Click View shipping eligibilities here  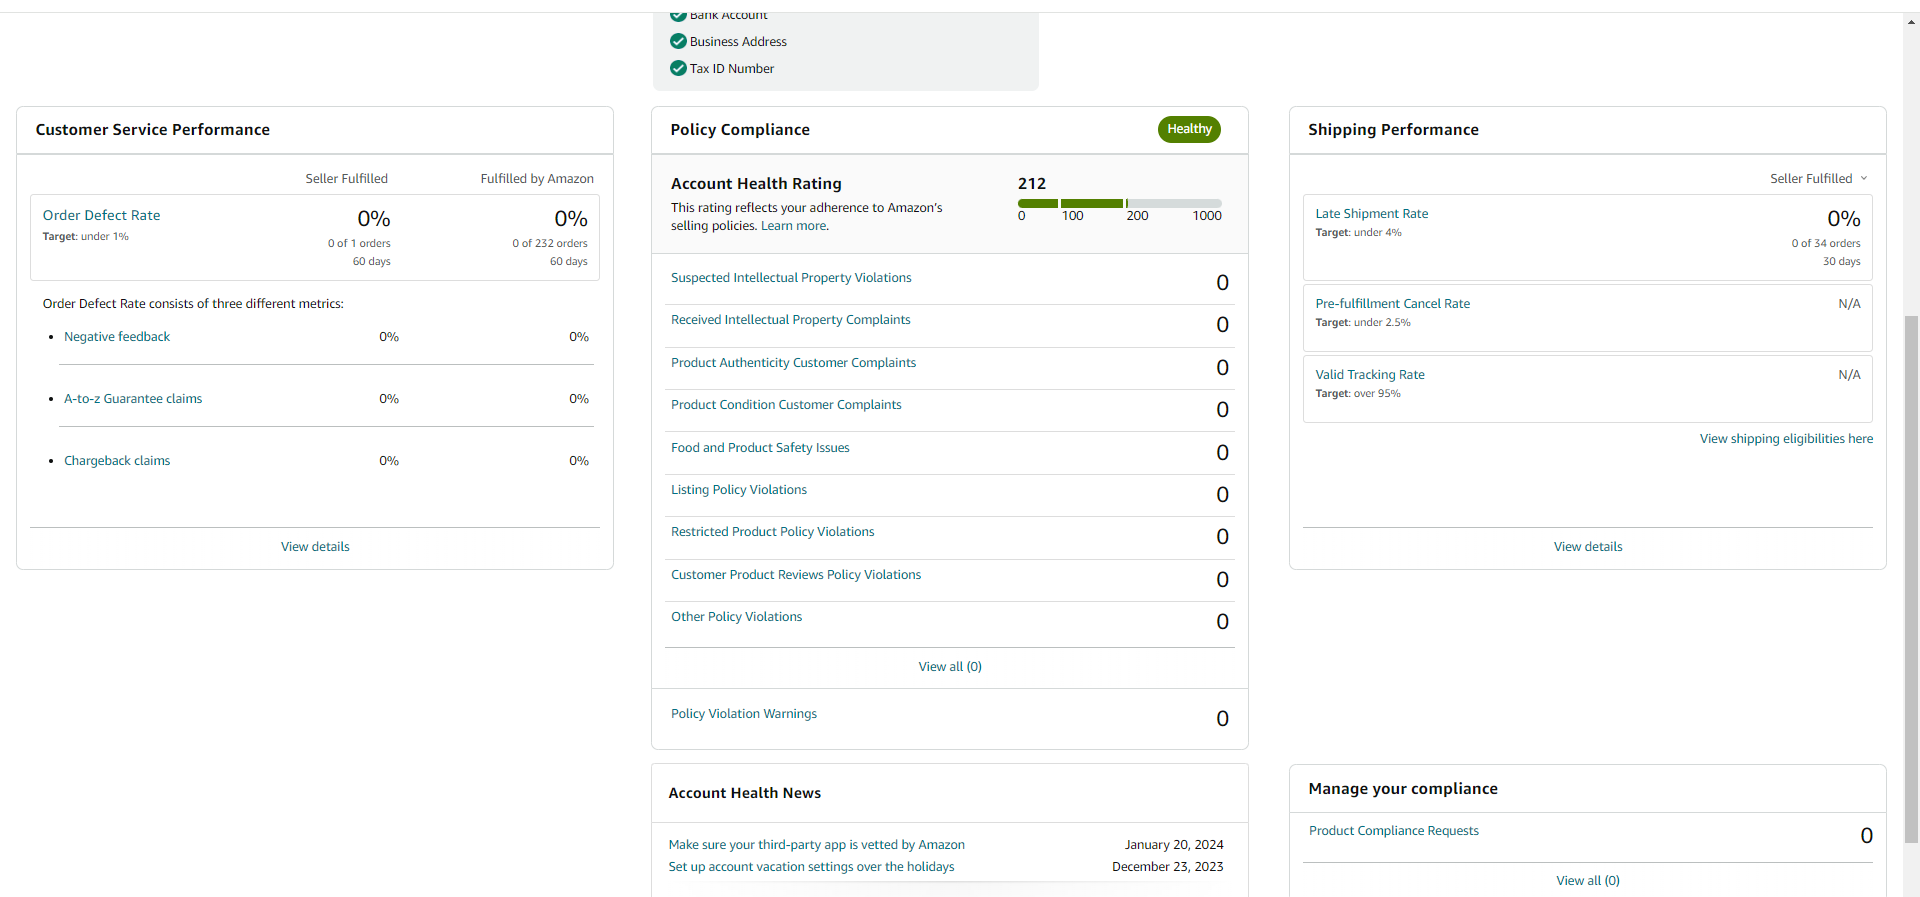click(x=1786, y=439)
